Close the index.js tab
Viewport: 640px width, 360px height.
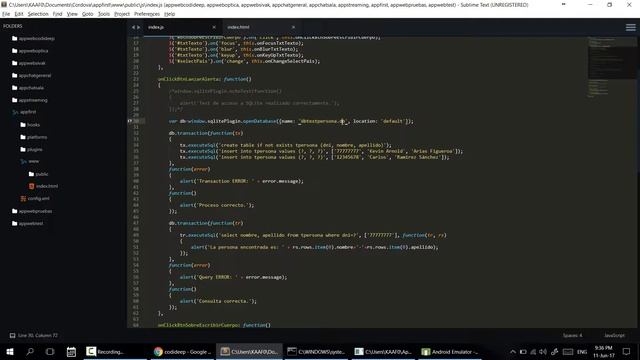(x=214, y=27)
